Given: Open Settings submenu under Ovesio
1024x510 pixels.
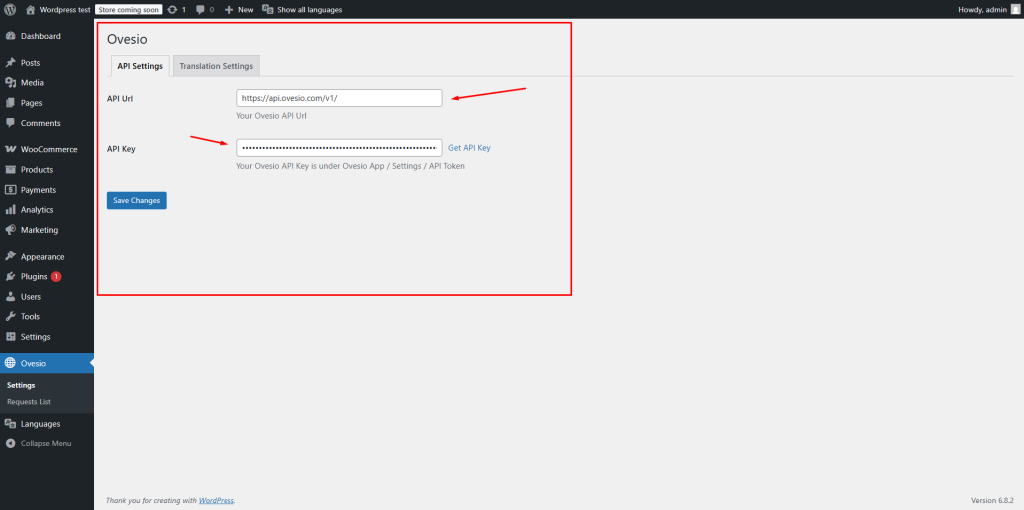Looking at the screenshot, I should click(x=21, y=385).
